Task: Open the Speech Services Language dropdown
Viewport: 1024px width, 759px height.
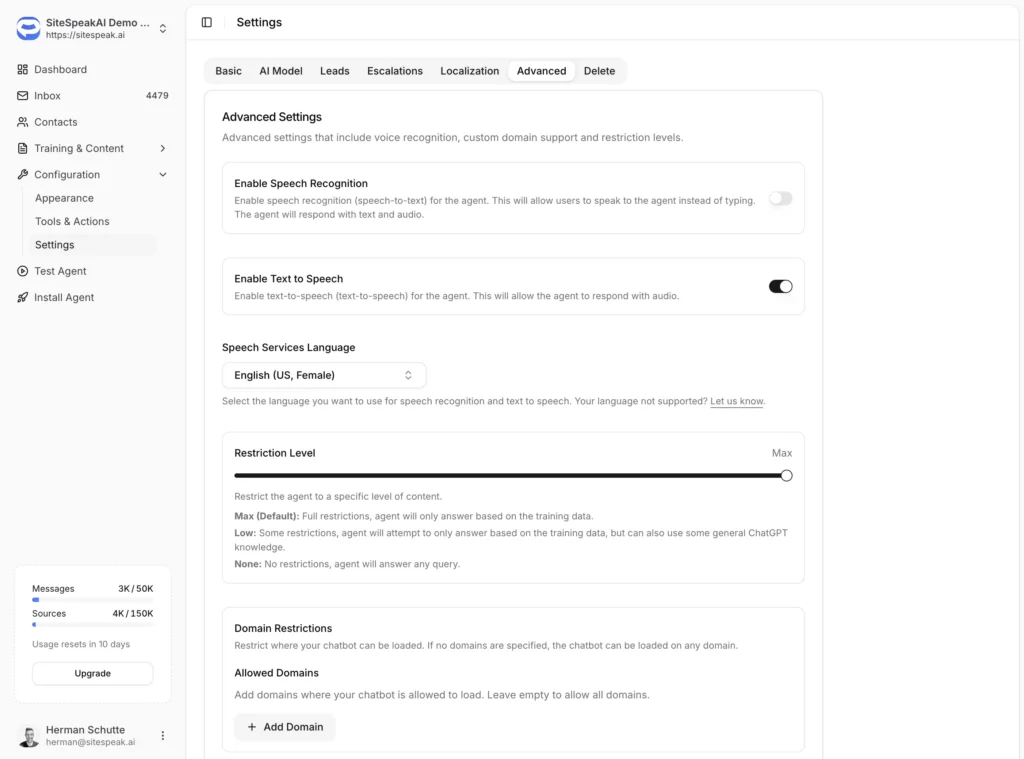Action: pyautogui.click(x=324, y=376)
